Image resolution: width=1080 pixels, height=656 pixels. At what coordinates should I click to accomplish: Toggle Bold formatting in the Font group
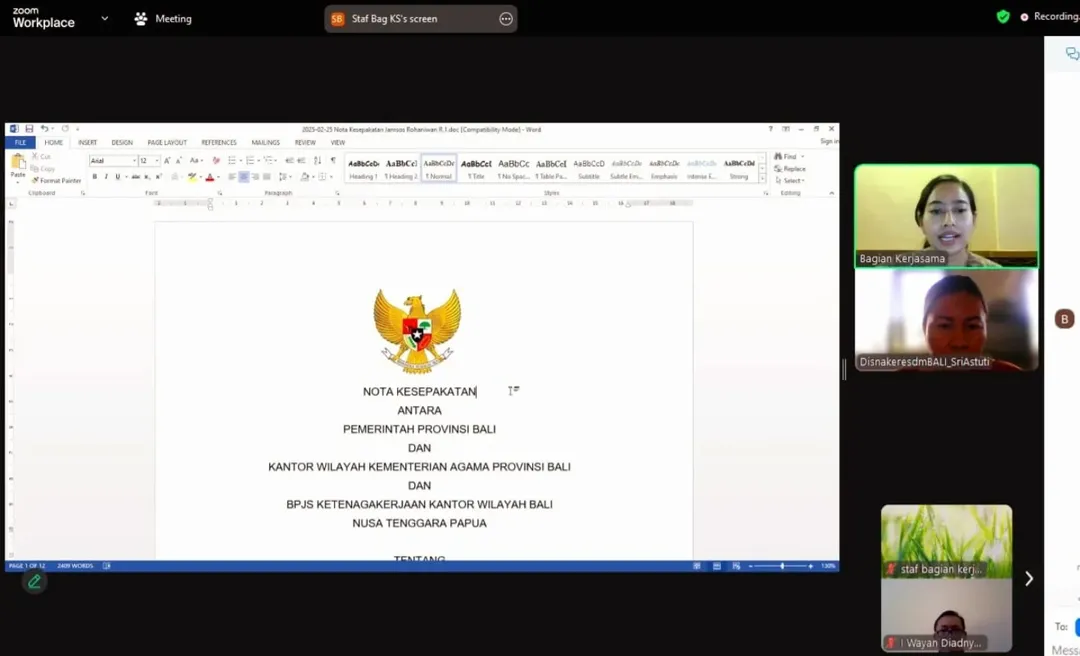coord(95,177)
